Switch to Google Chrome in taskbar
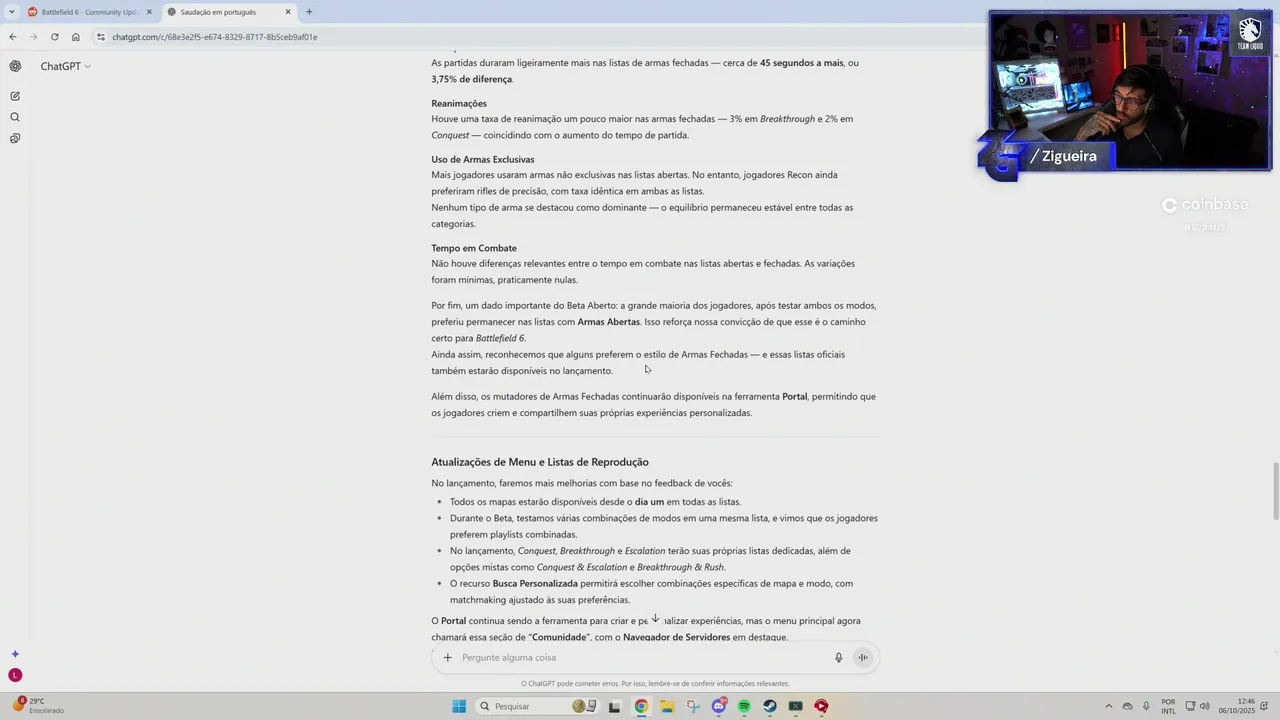This screenshot has width=1280, height=720. [641, 706]
